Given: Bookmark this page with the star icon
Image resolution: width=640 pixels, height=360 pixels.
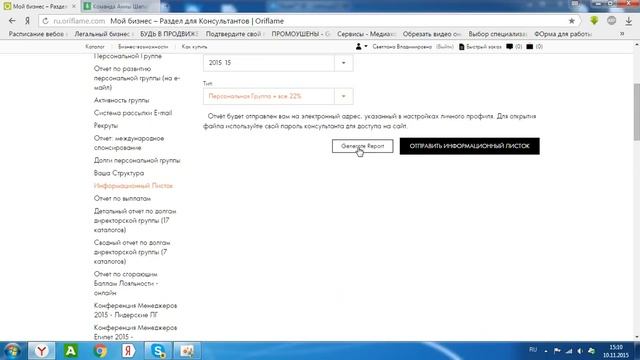Looking at the screenshot, I should coord(571,21).
